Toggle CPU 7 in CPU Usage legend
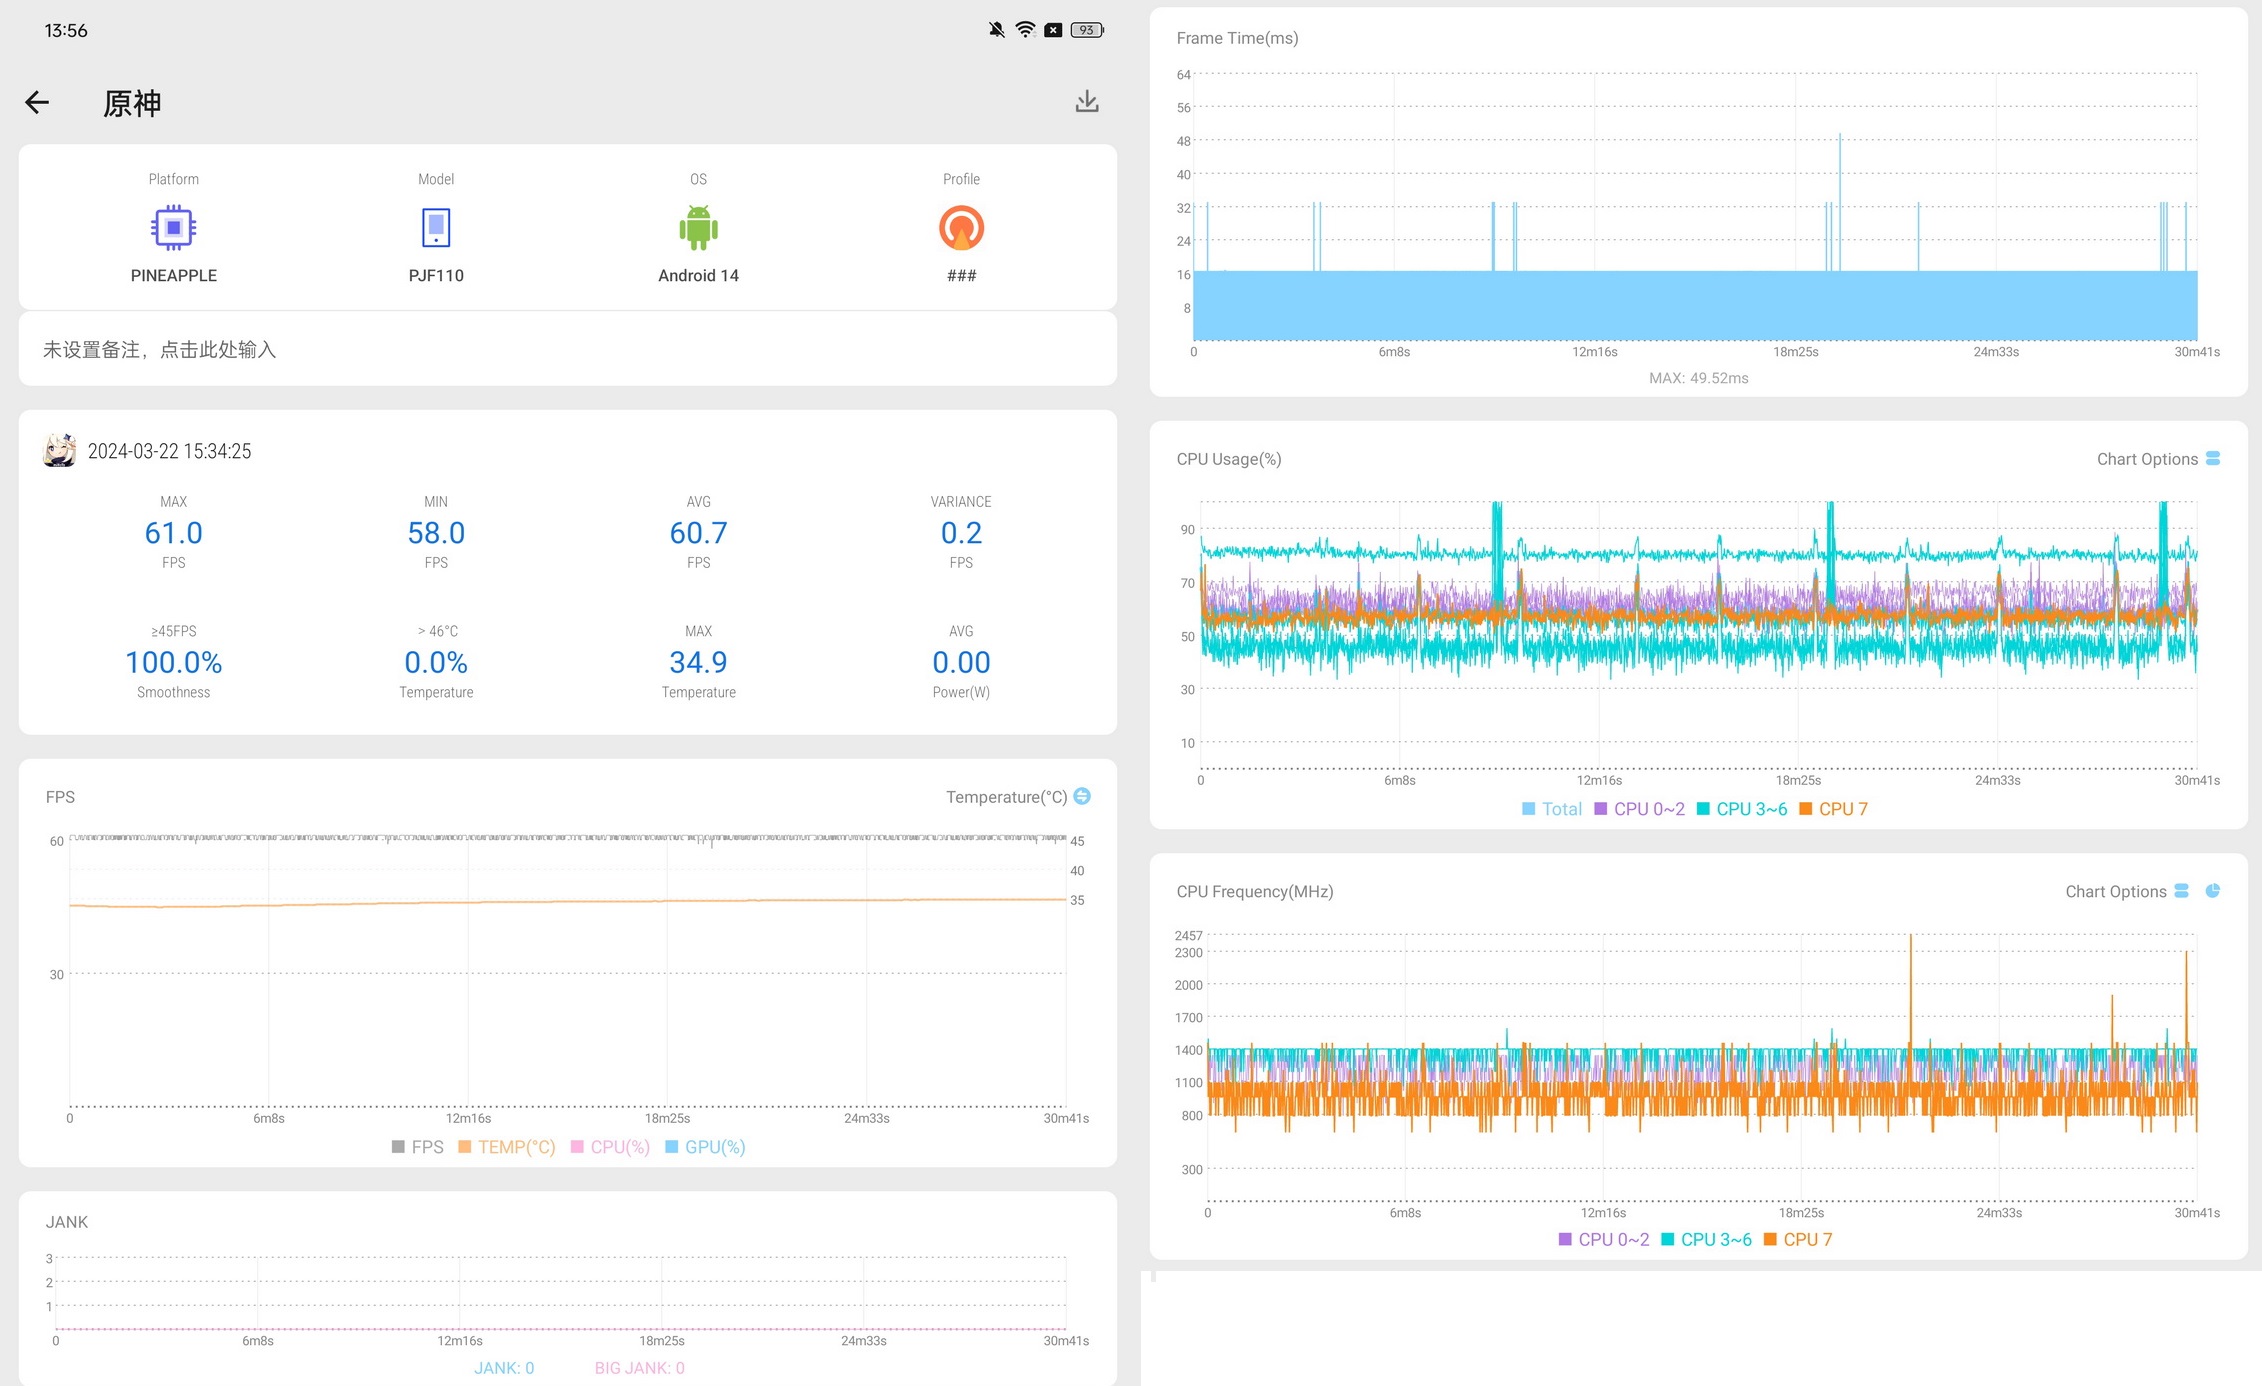 tap(1833, 808)
